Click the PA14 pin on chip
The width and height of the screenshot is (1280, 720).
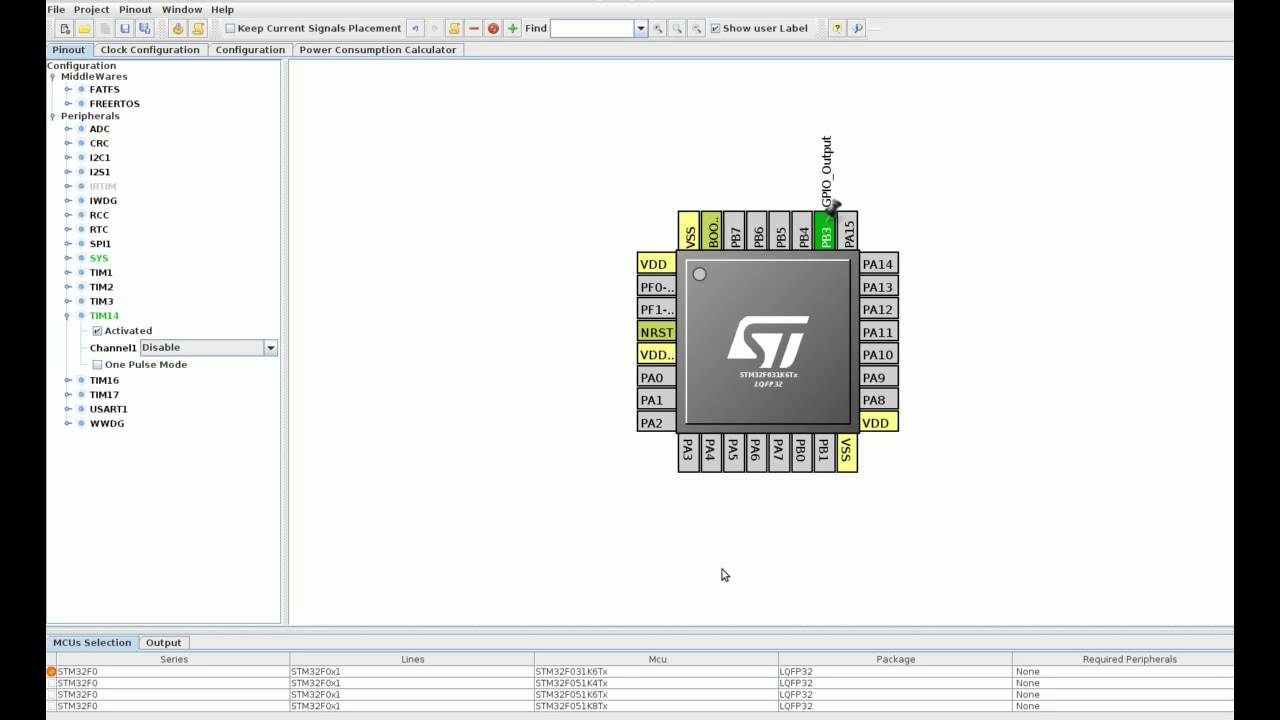click(878, 264)
